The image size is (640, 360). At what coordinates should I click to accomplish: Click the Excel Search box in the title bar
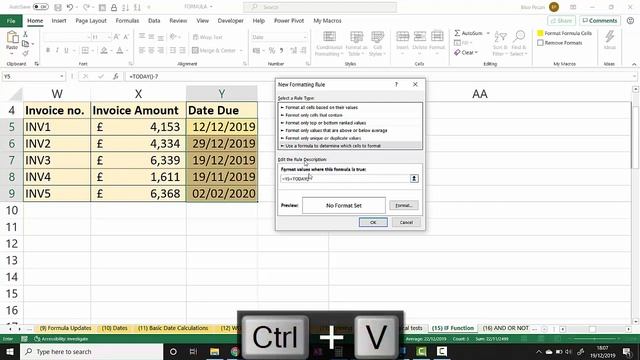[320, 7]
